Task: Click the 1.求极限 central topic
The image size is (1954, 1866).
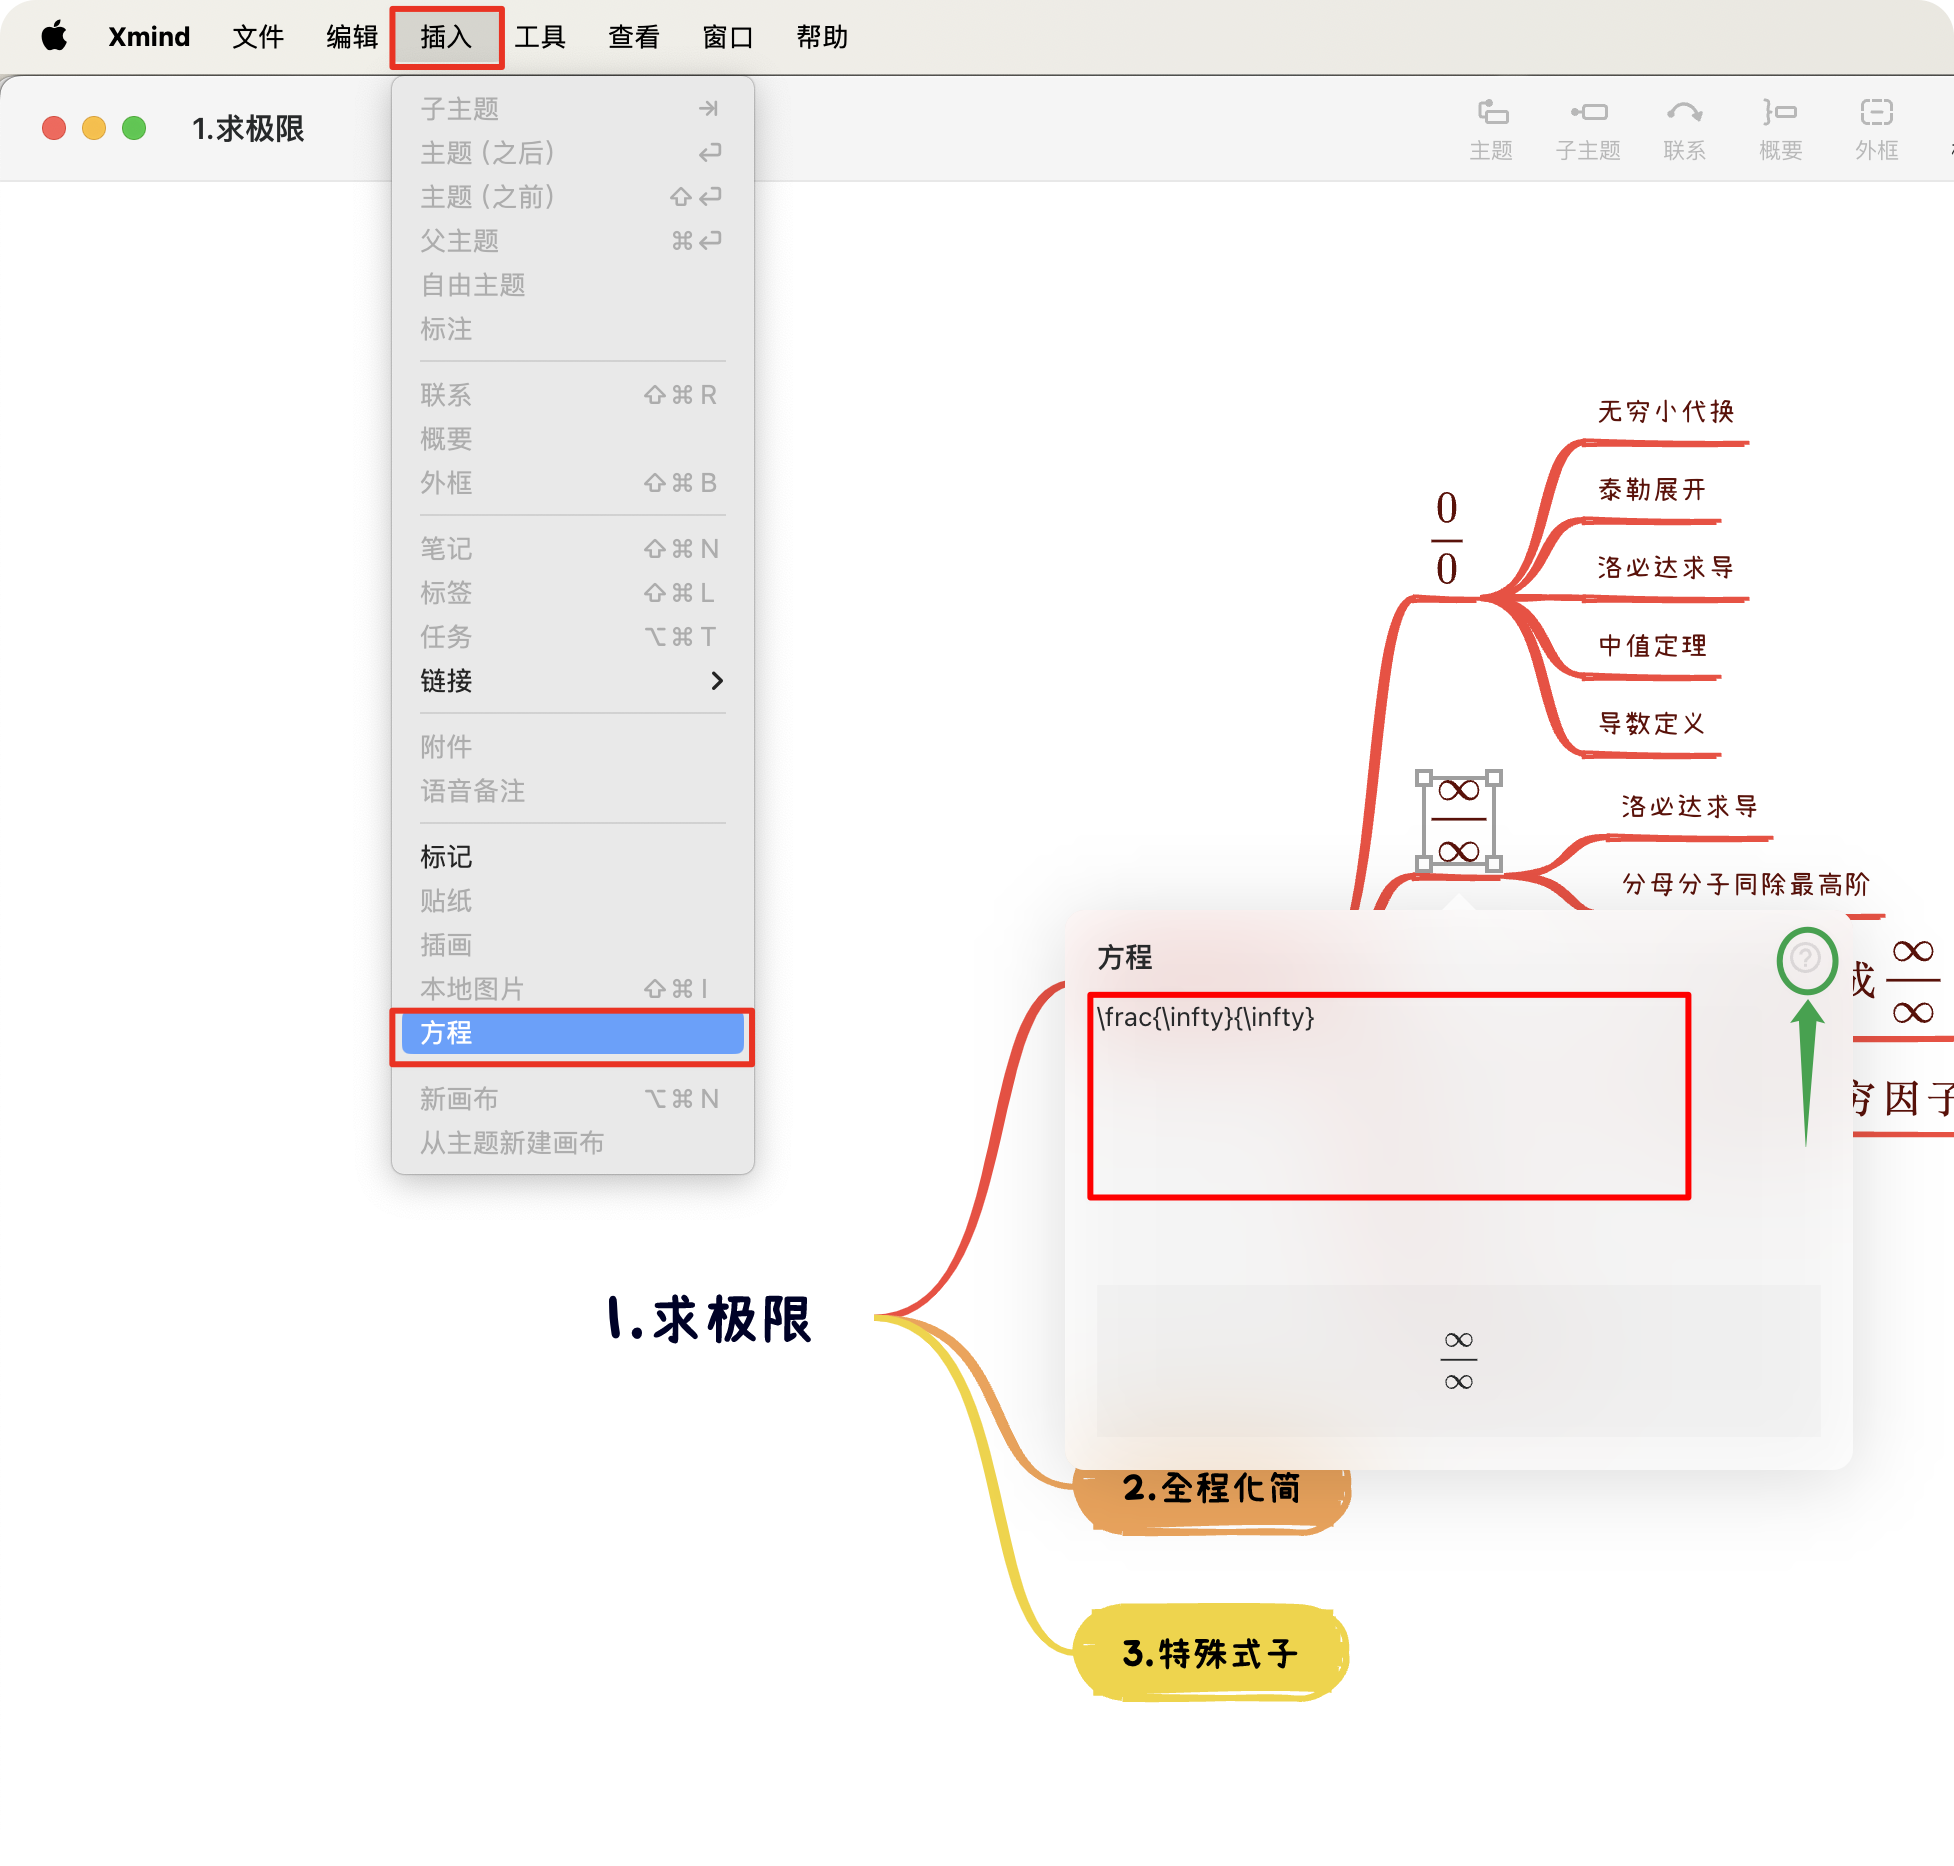Action: [x=709, y=1319]
